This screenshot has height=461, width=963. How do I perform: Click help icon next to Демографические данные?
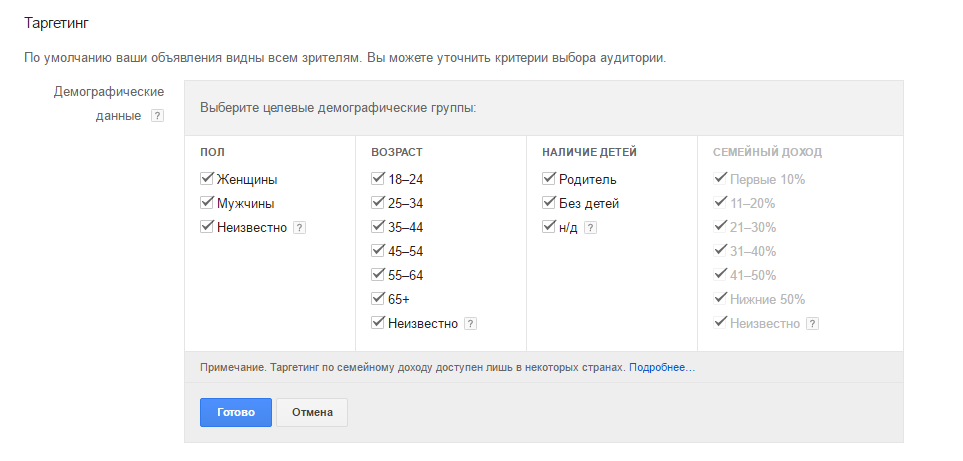(x=157, y=116)
